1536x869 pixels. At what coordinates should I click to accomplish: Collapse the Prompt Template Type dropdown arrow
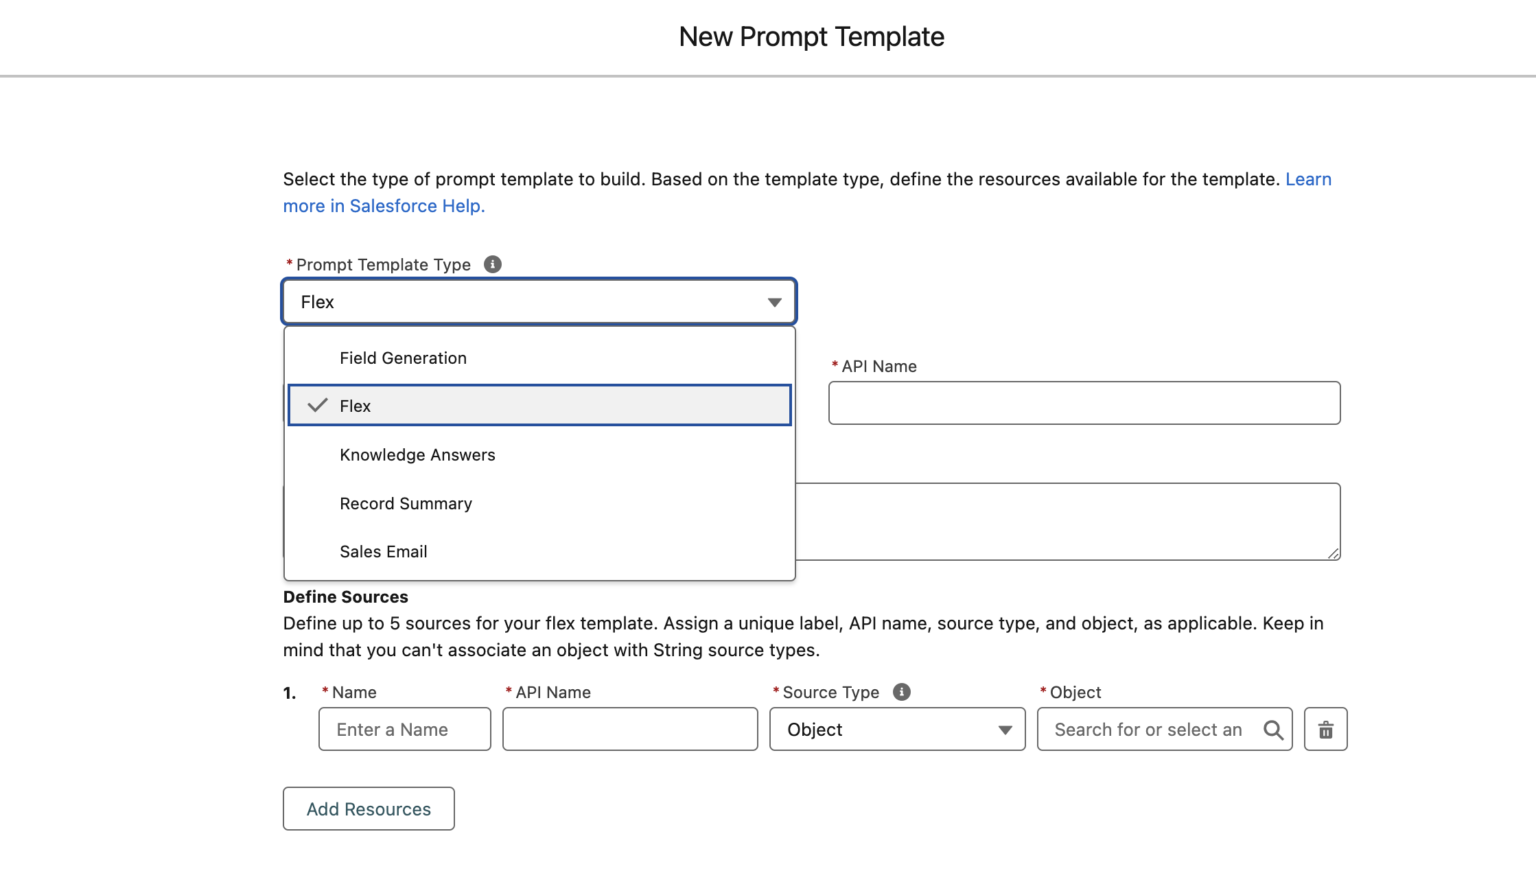point(772,301)
